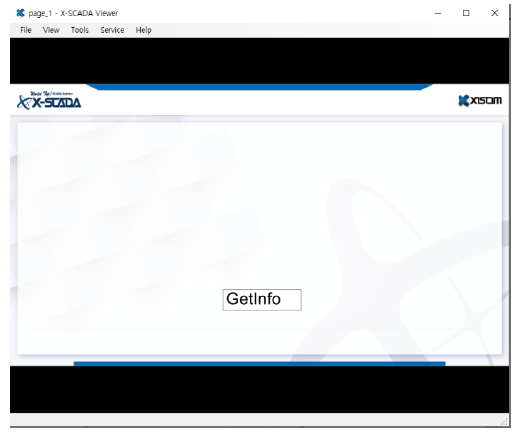Maximize the X-SCADA Viewer window

tap(466, 13)
